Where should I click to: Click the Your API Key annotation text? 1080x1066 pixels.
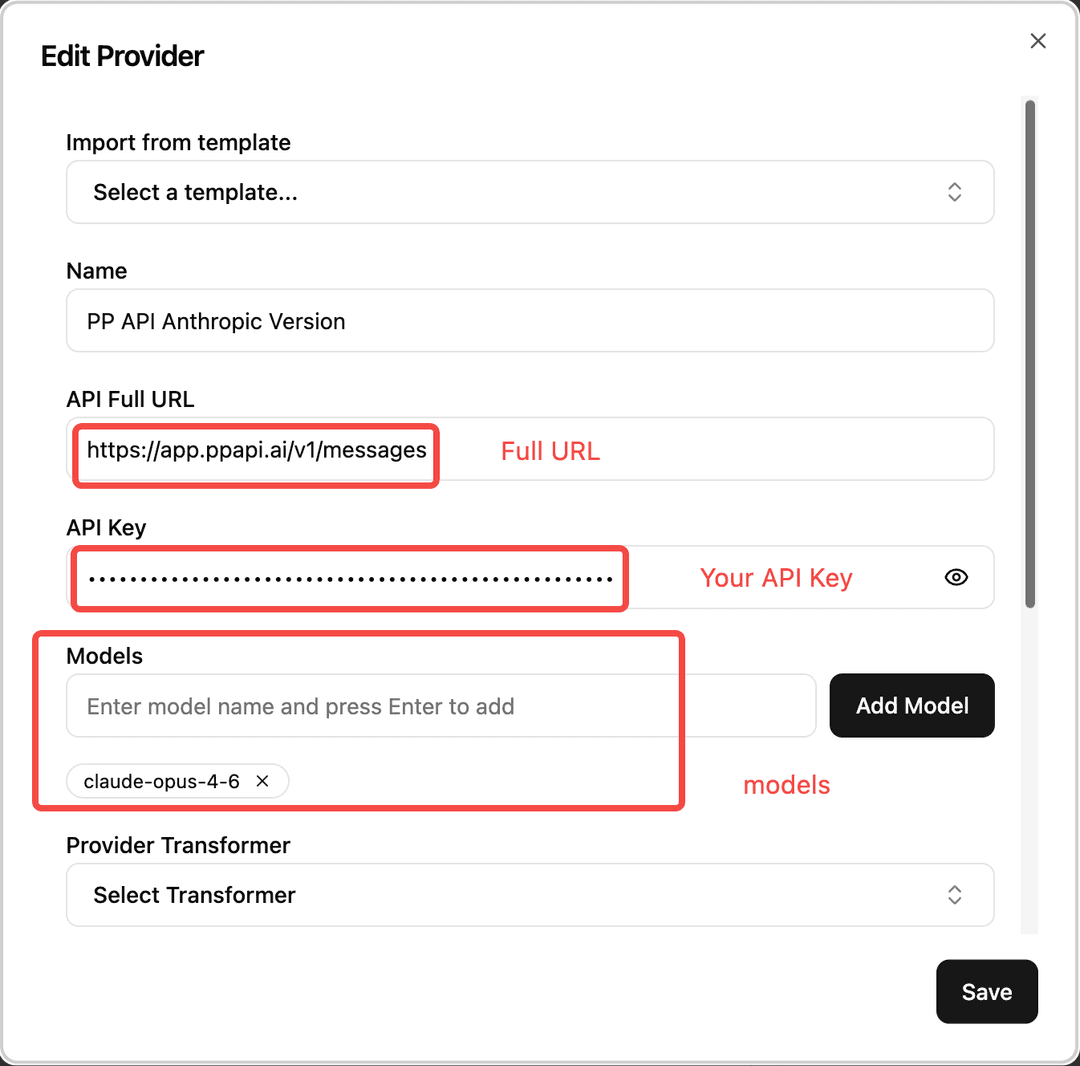[x=778, y=577]
